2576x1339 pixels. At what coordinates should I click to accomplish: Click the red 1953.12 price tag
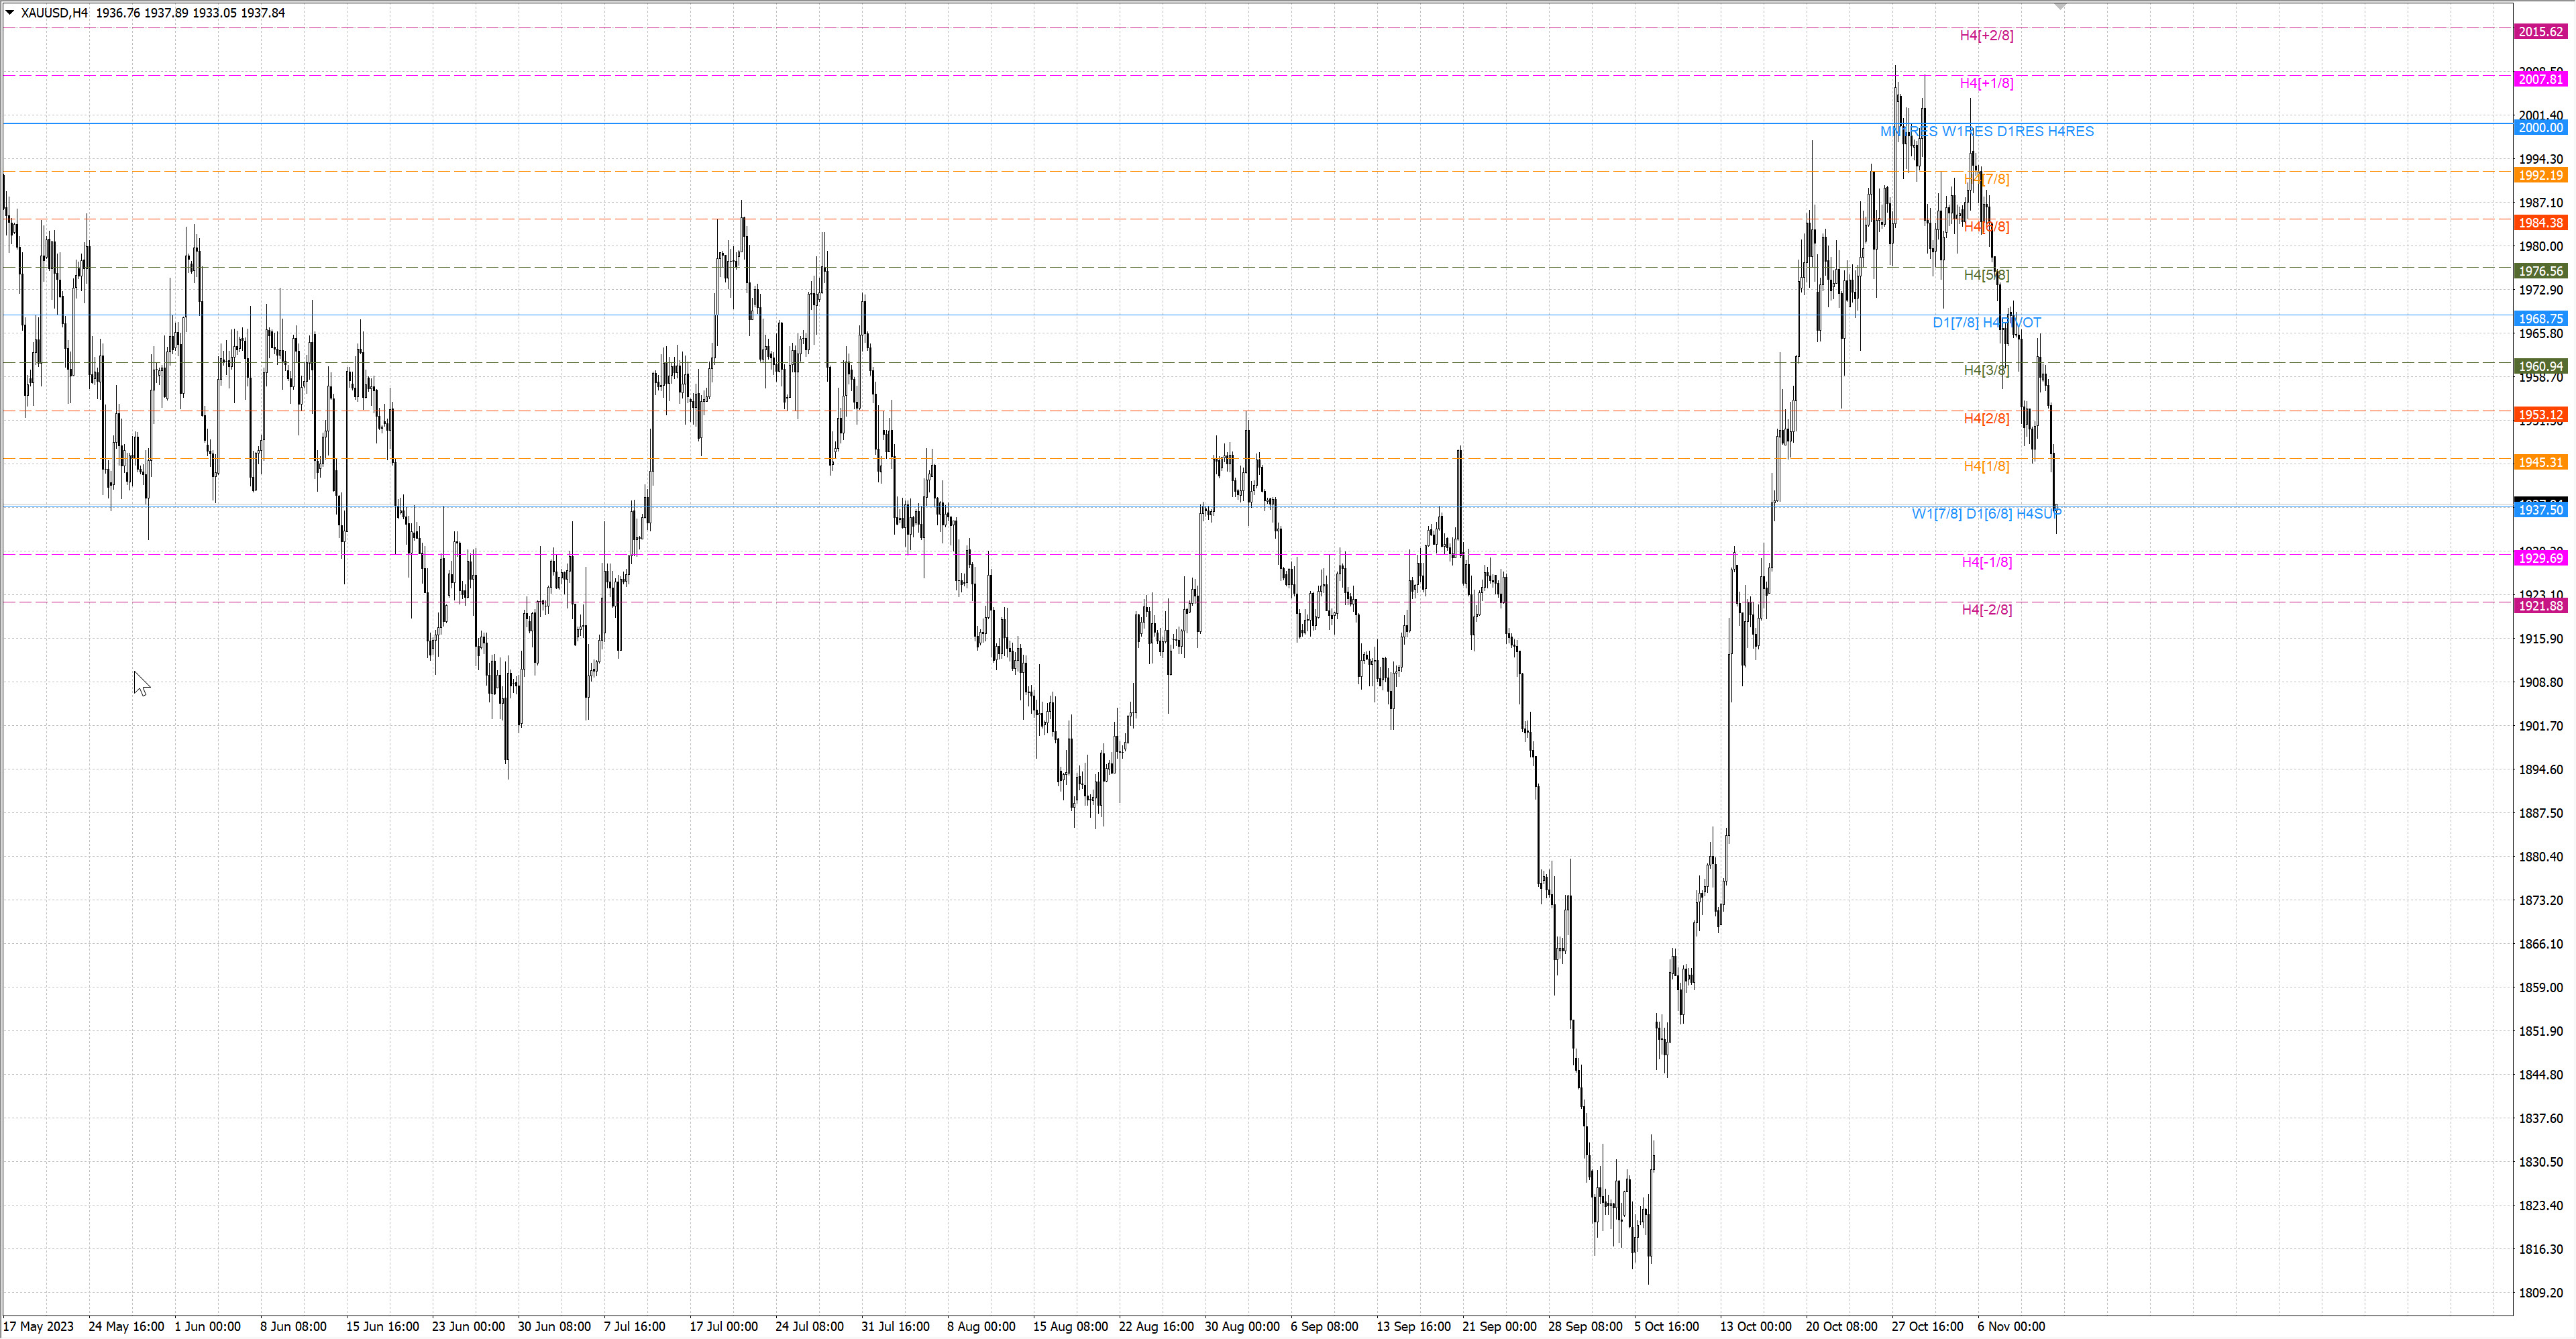(2540, 415)
